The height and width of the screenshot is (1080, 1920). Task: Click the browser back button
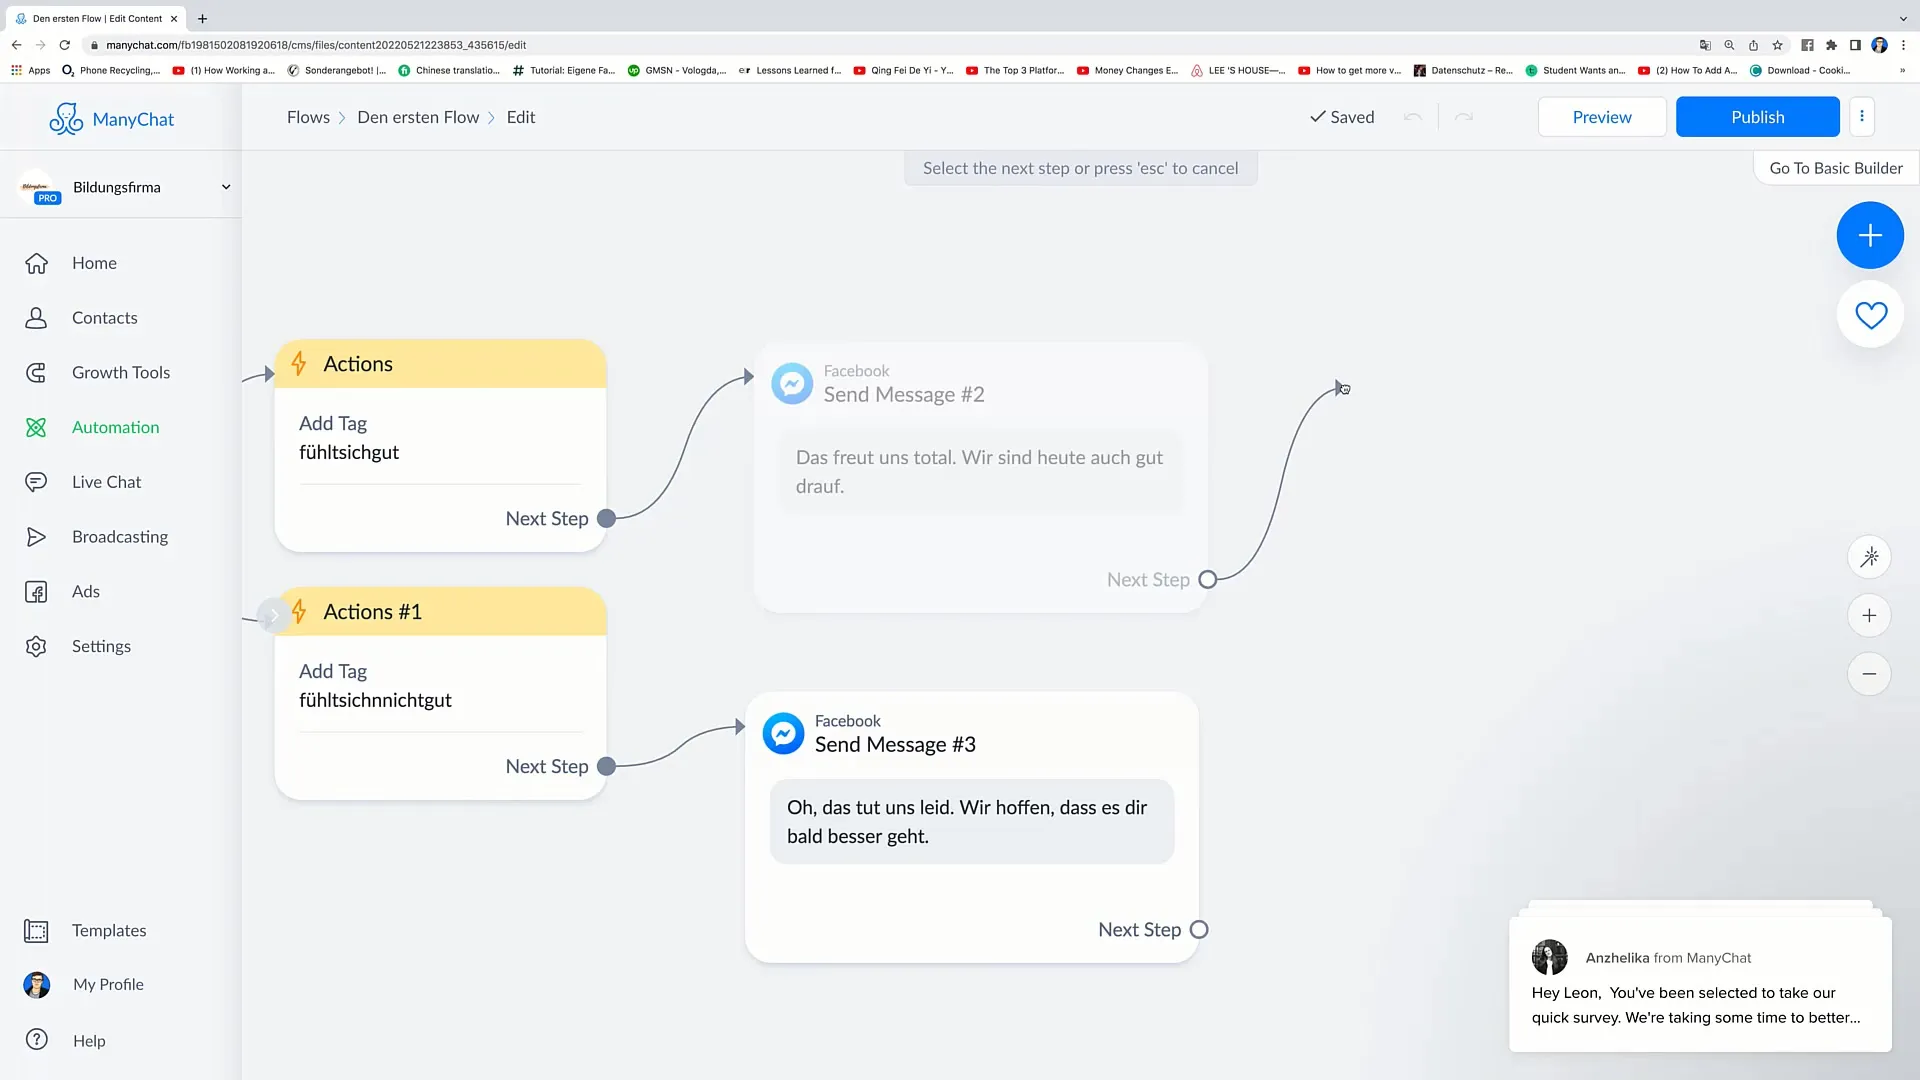click(x=16, y=45)
